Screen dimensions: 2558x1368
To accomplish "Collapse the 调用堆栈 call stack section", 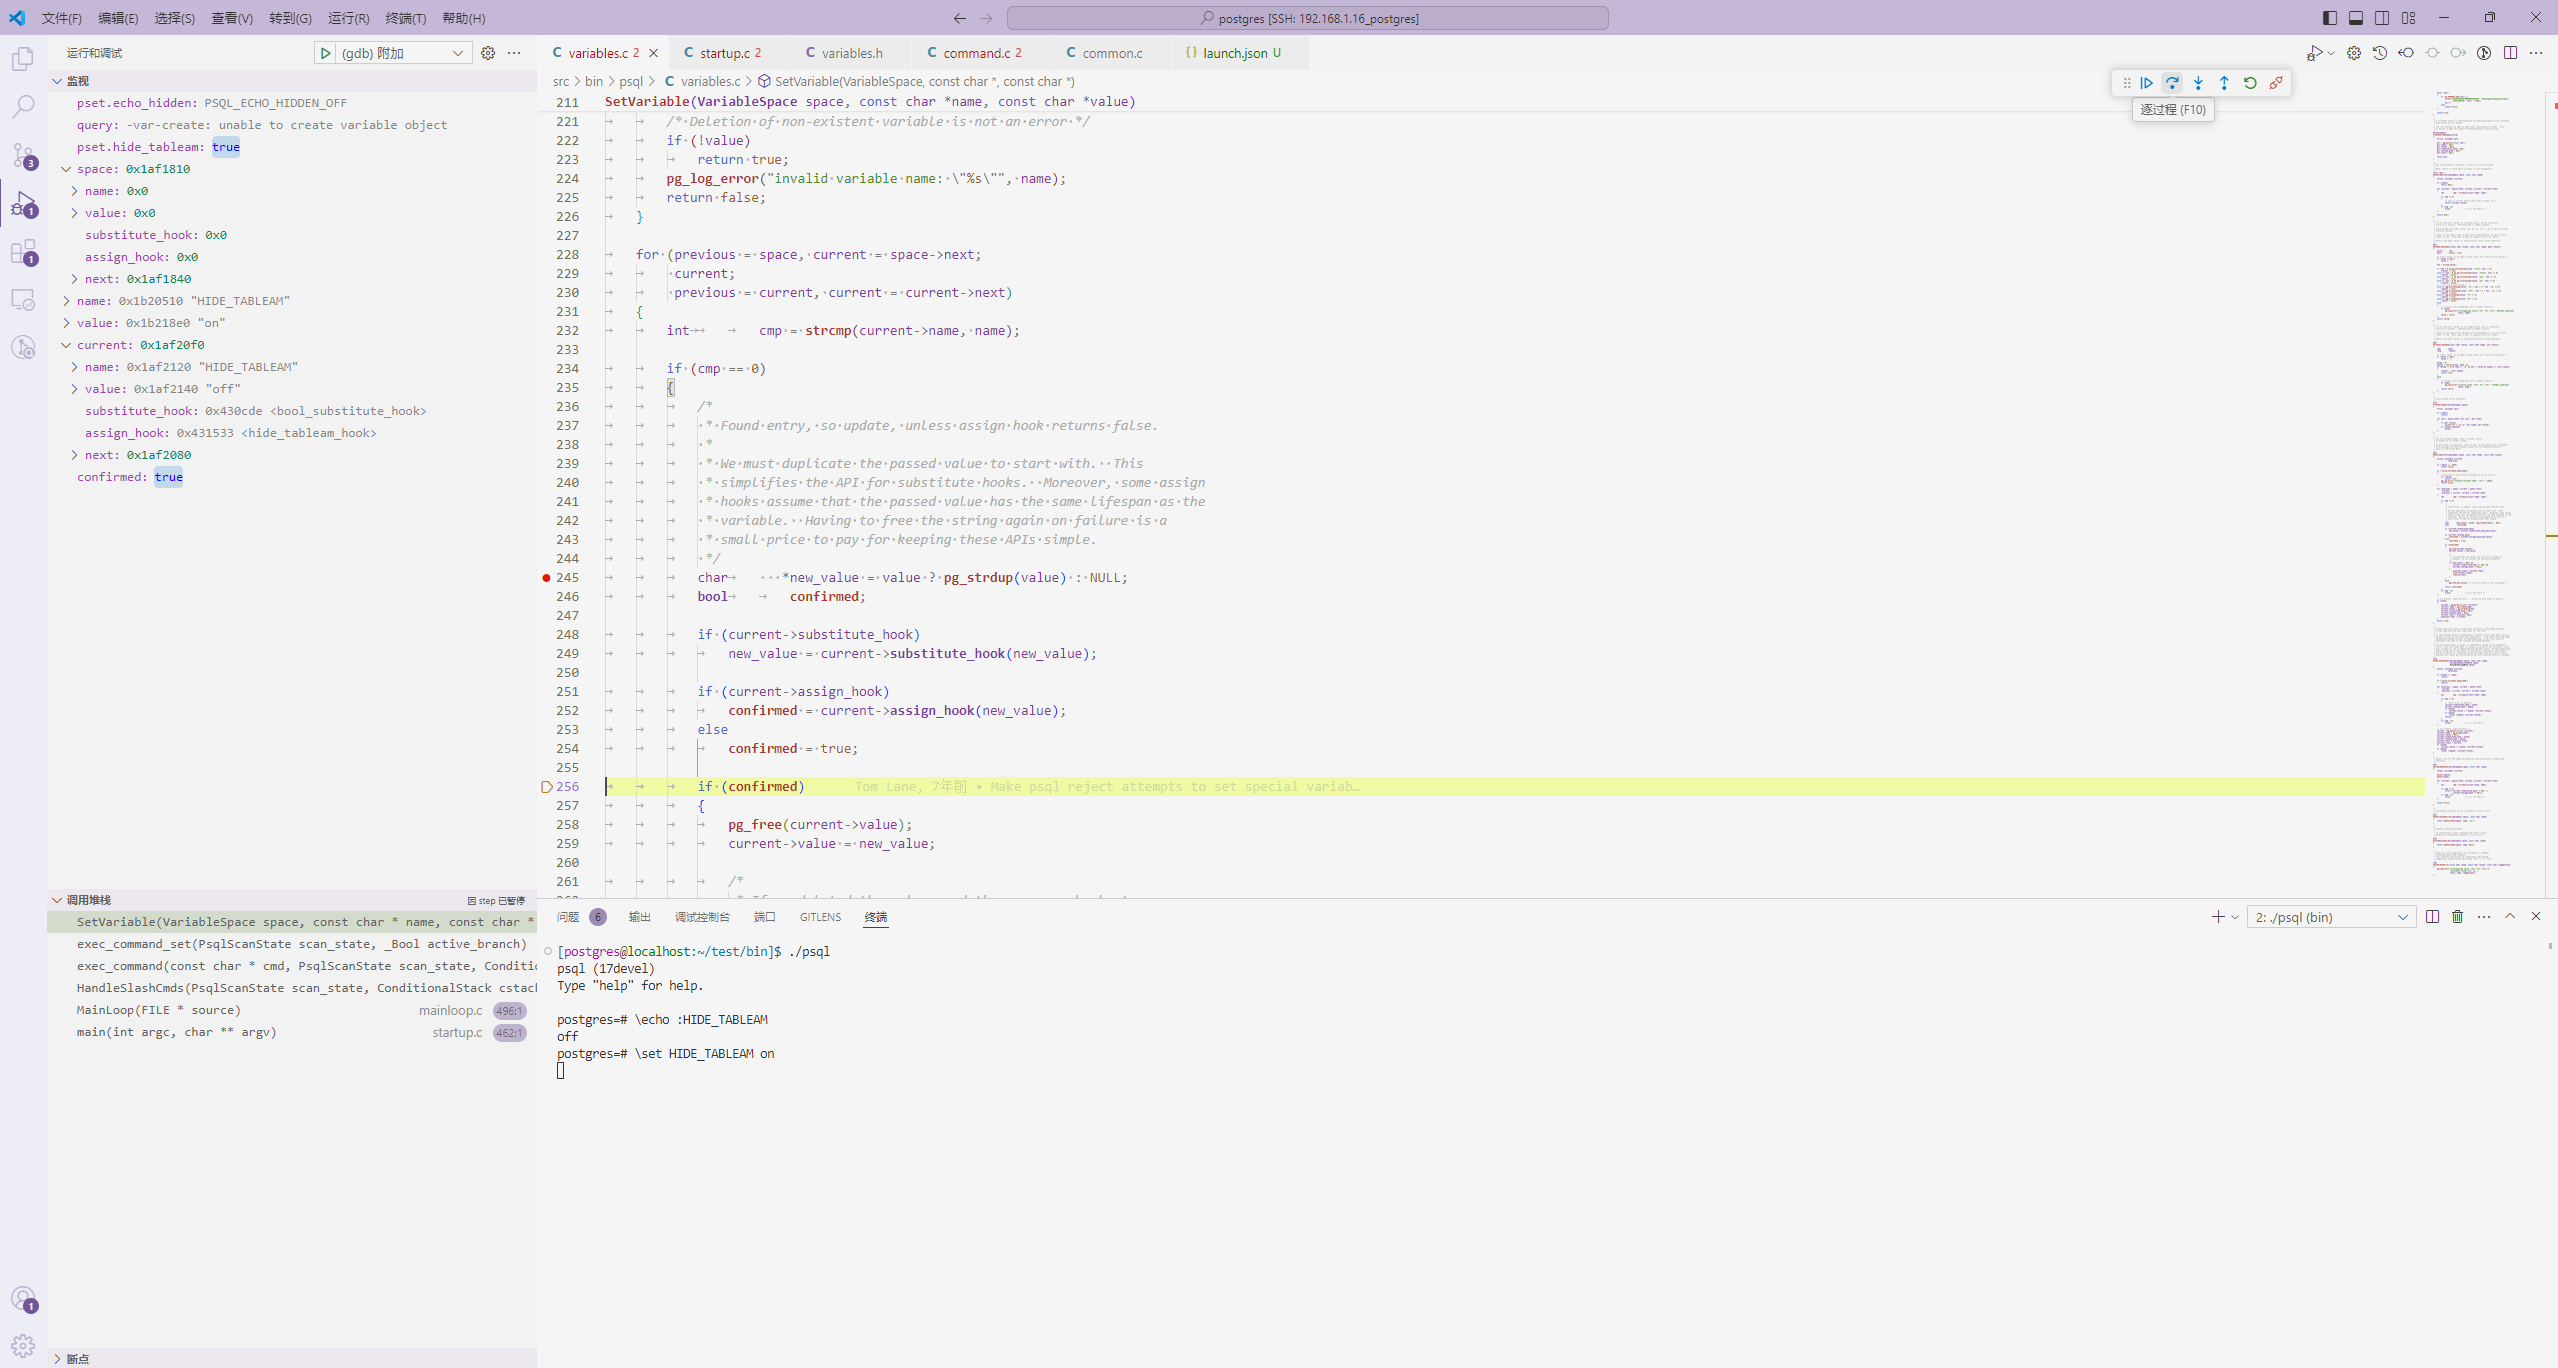I will coord(57,900).
